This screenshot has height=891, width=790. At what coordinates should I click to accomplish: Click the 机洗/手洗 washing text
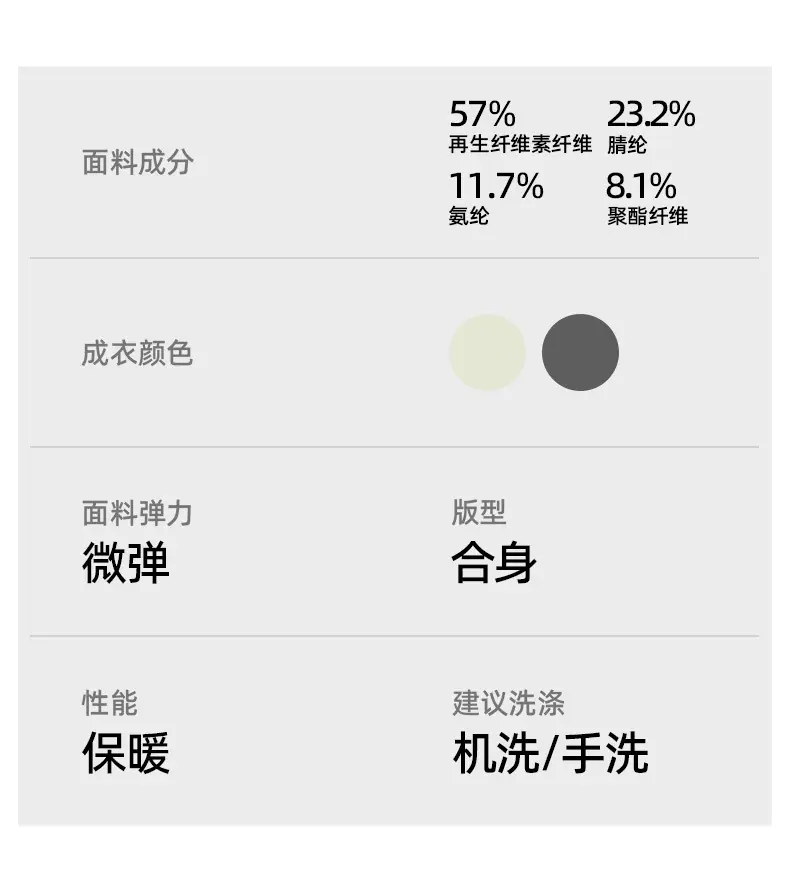pos(550,753)
